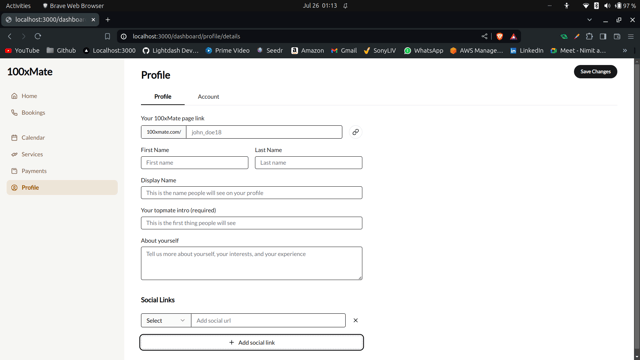Open Payments in the sidebar
Image resolution: width=640 pixels, height=360 pixels.
click(x=62, y=171)
